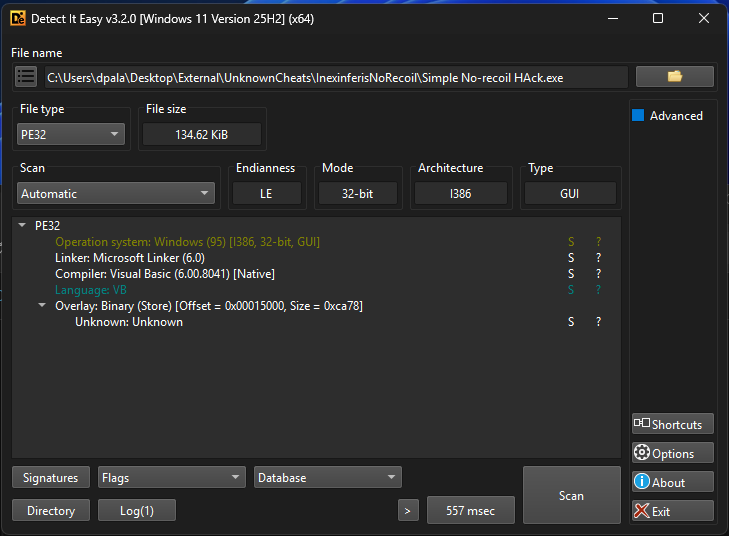Open the Scan mode Automatic dropdown
The height and width of the screenshot is (536, 729).
click(x=116, y=193)
